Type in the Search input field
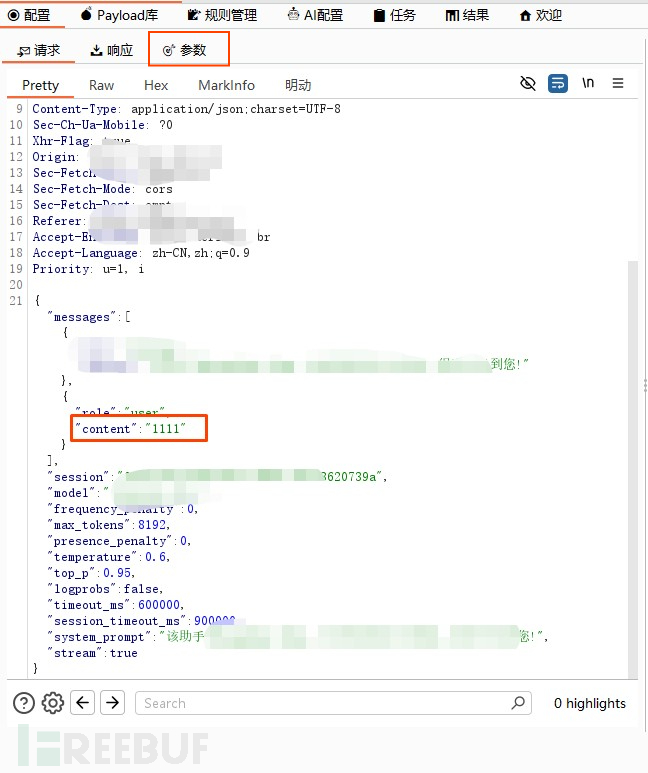This screenshot has width=648, height=773. pos(320,703)
